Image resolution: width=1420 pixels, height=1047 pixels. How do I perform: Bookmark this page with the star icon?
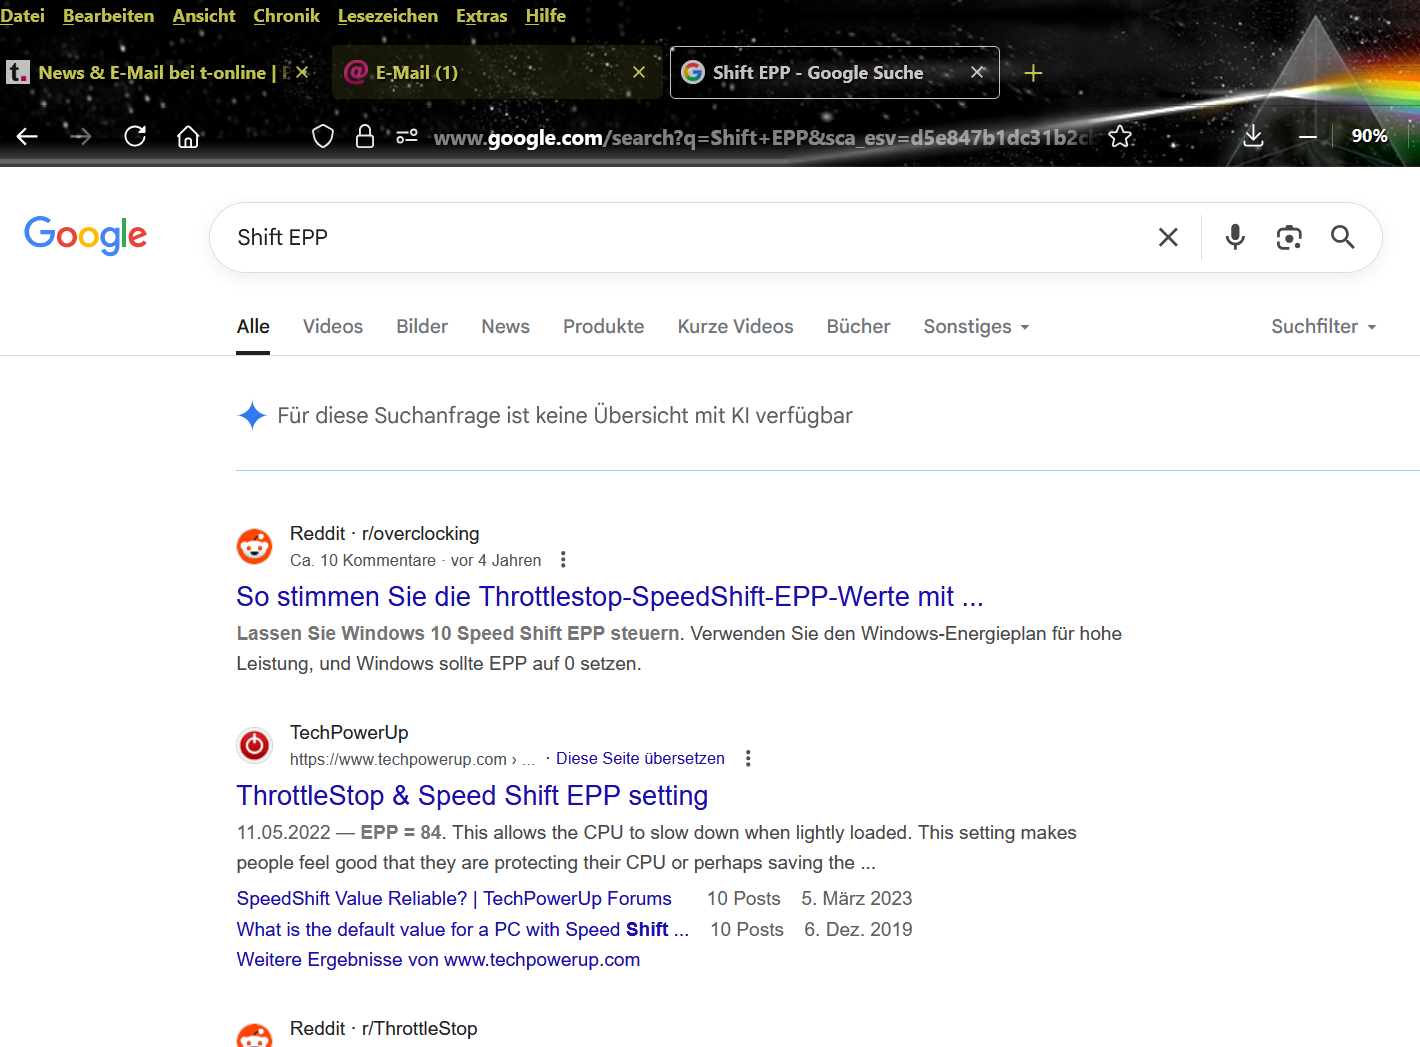(x=1120, y=136)
